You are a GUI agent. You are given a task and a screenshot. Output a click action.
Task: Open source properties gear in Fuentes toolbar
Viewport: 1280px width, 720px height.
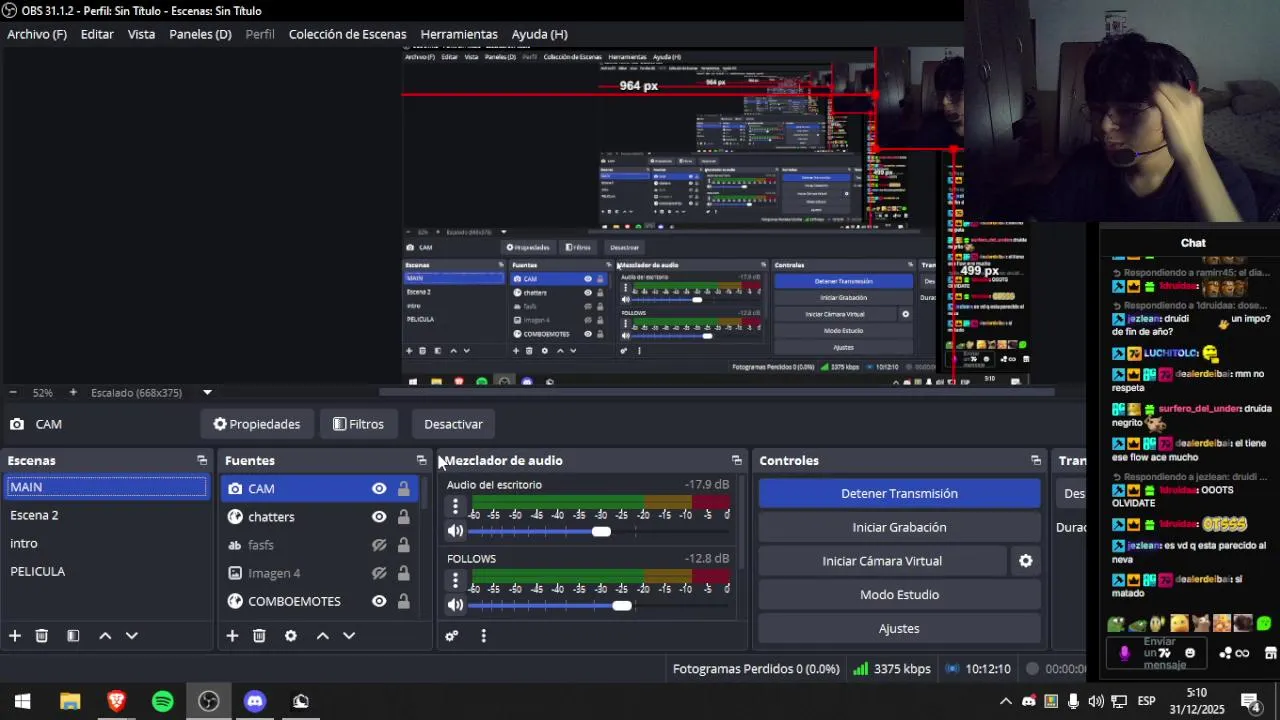pyautogui.click(x=291, y=636)
